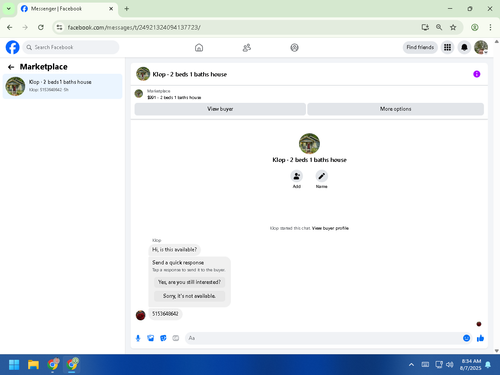
Task: Select Klop 2 beds 1 baths conversation
Action: click(x=63, y=86)
